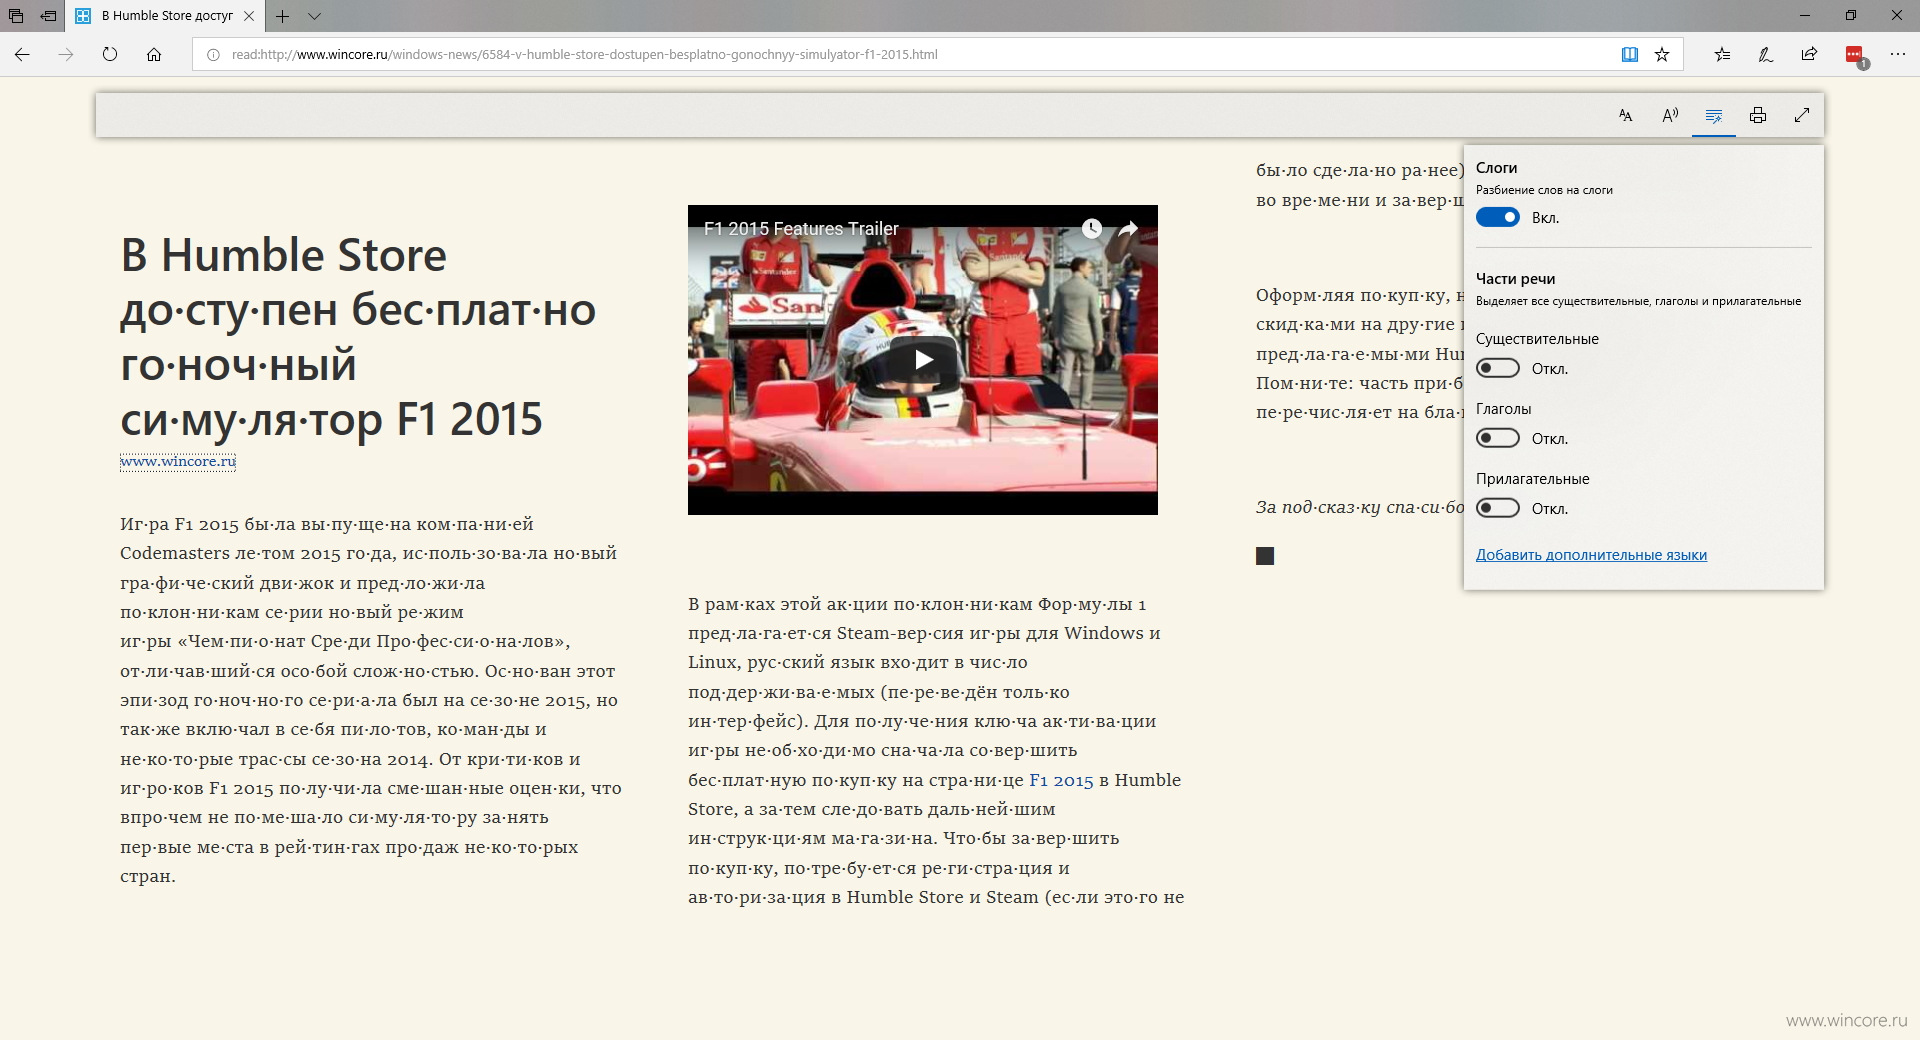Restore down the browser window
Viewport: 1920px width, 1040px height.
[x=1850, y=16]
